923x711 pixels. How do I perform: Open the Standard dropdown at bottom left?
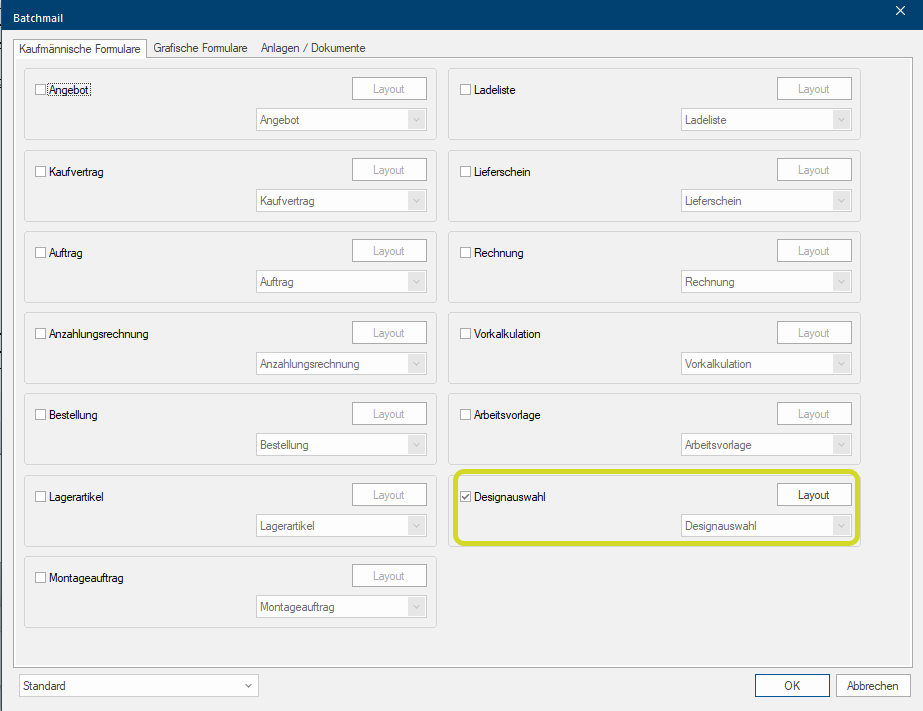[x=138, y=686]
